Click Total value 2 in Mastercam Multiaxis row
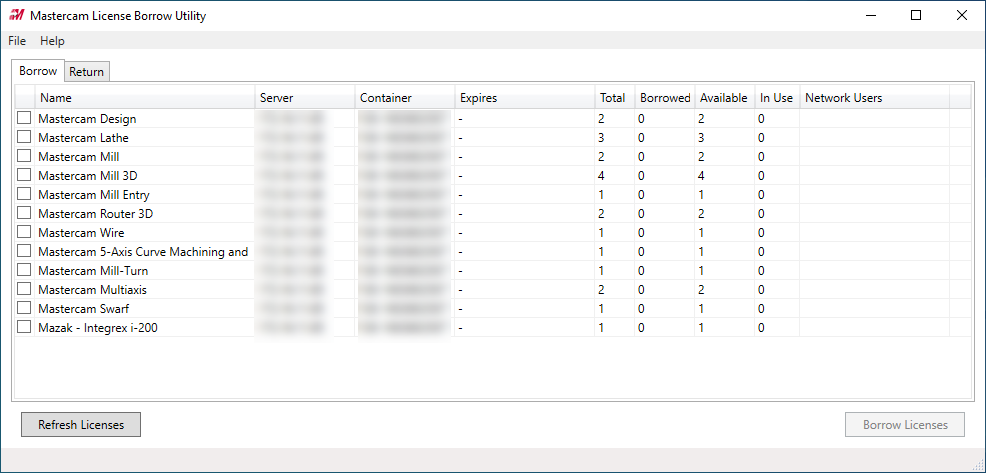This screenshot has width=986, height=473. (x=601, y=289)
